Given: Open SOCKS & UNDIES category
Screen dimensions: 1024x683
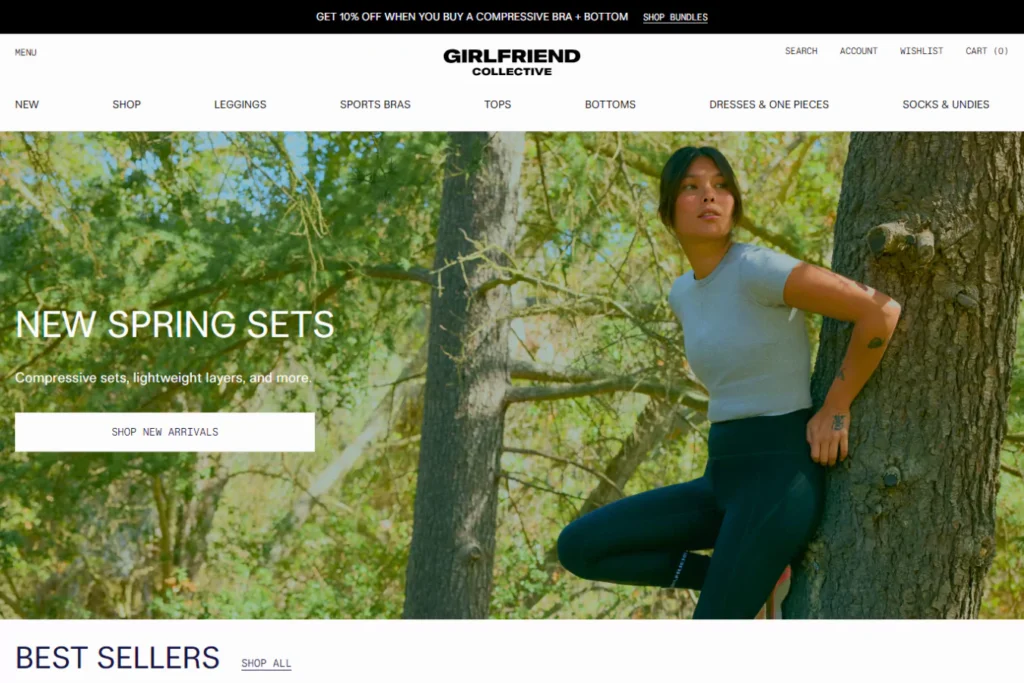Looking at the screenshot, I should [946, 104].
